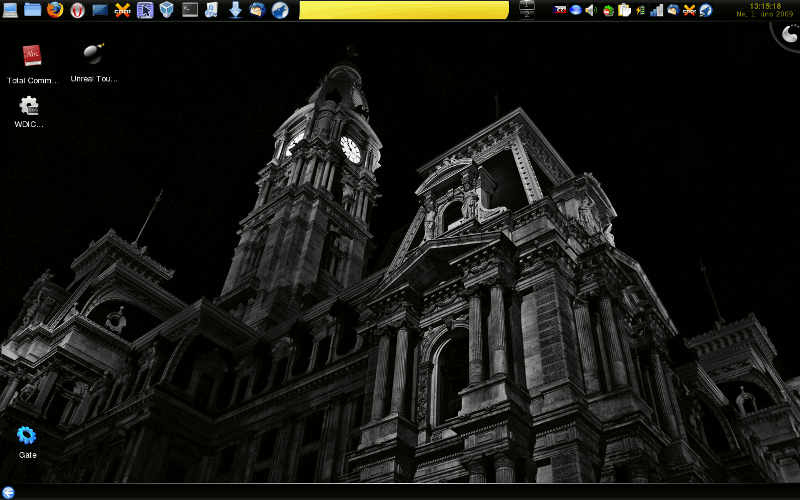Open the Total Commander desktop shortcut
800x500 pixels.
[32, 56]
